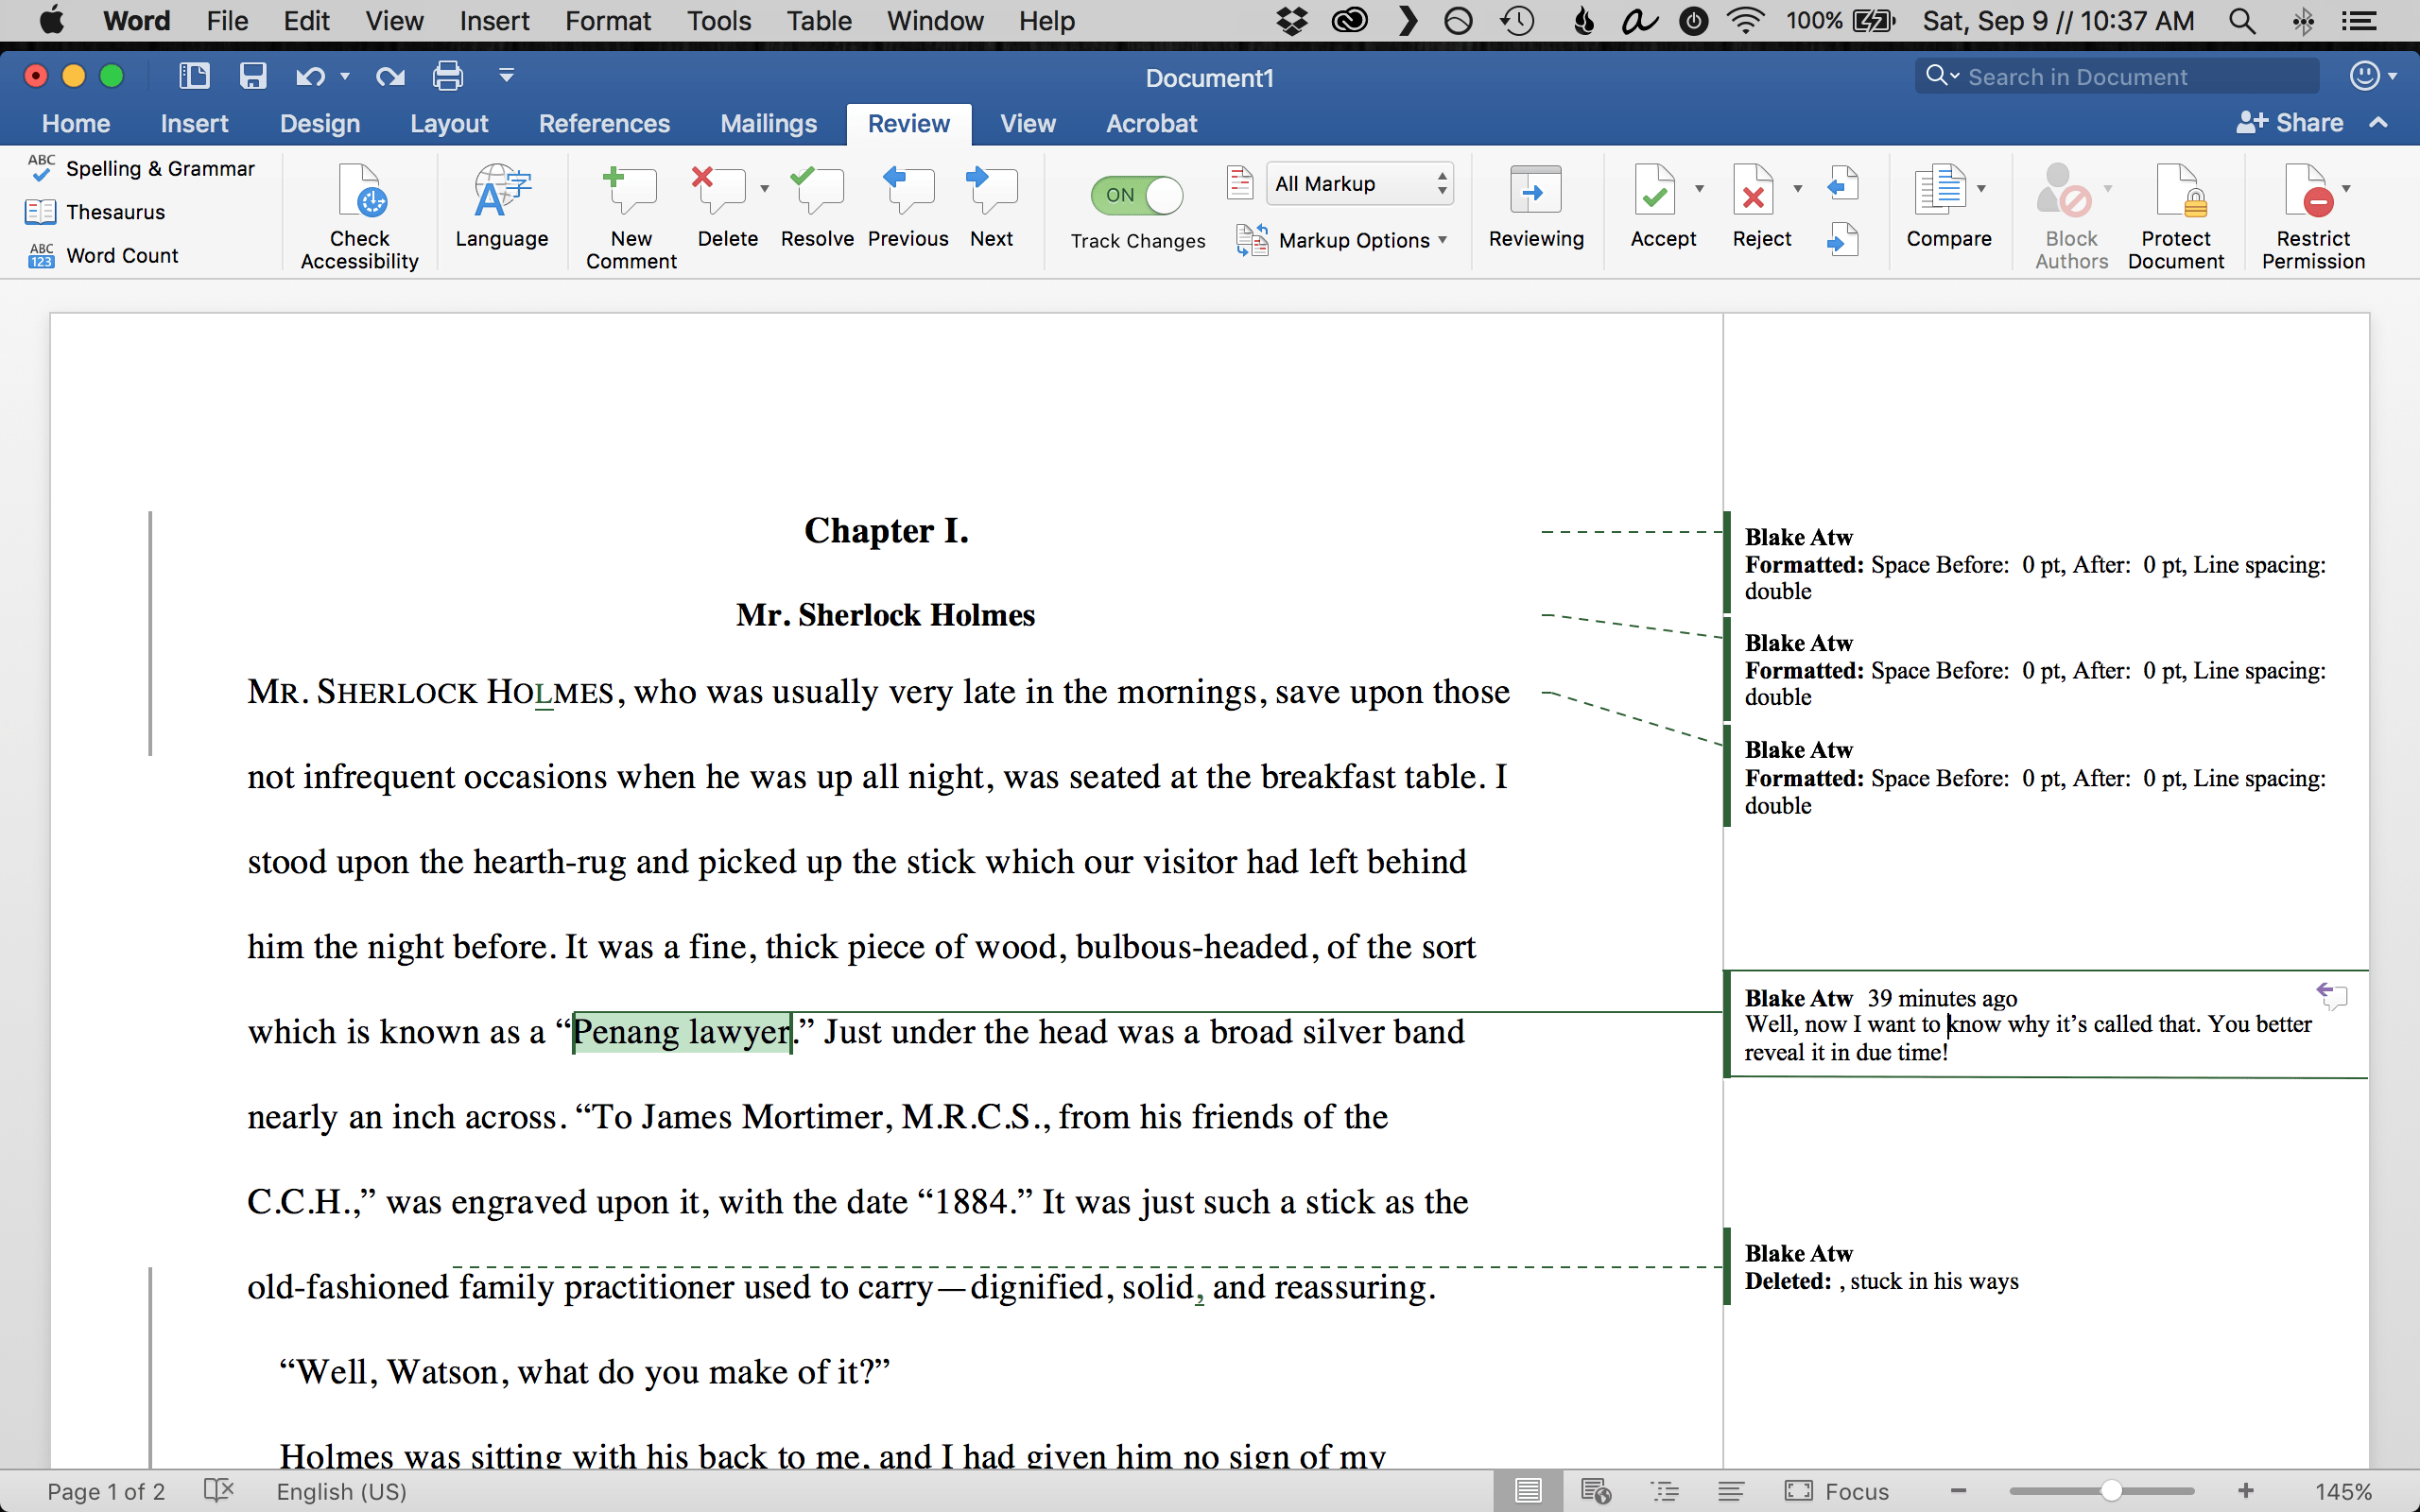Go to Next comment
This screenshot has width=2420, height=1512.
point(991,206)
